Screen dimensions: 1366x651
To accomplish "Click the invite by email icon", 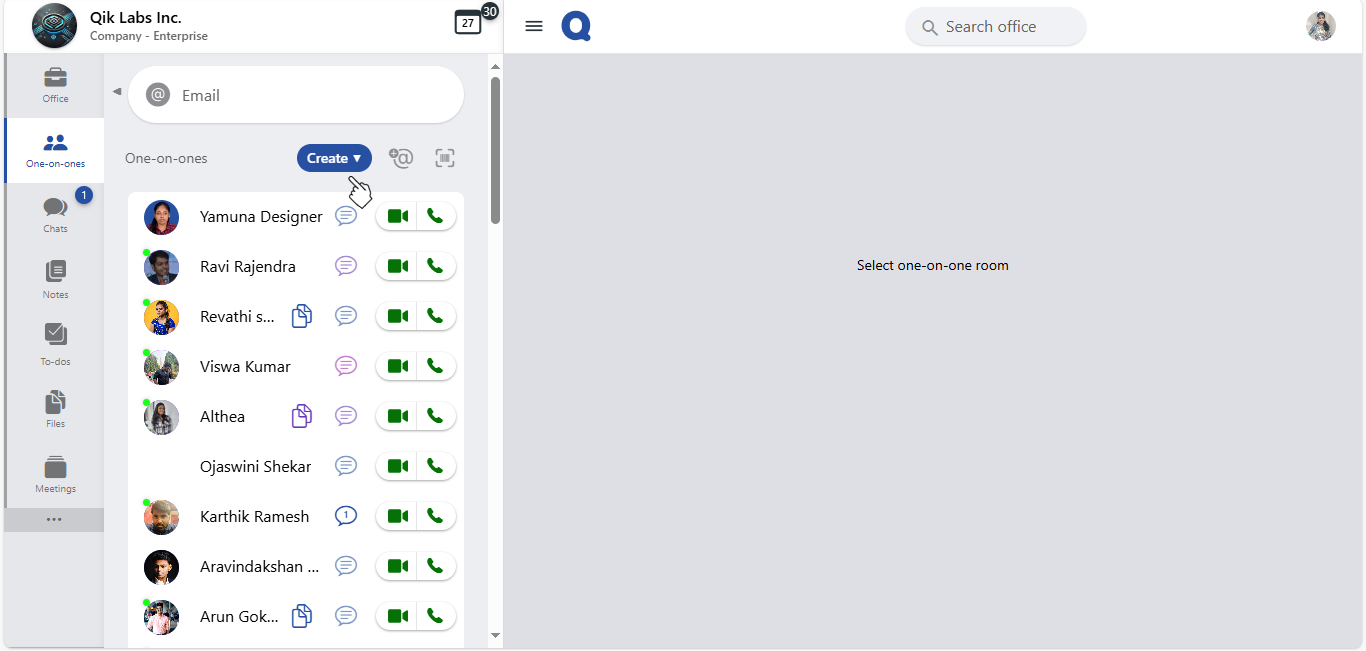I will point(401,158).
